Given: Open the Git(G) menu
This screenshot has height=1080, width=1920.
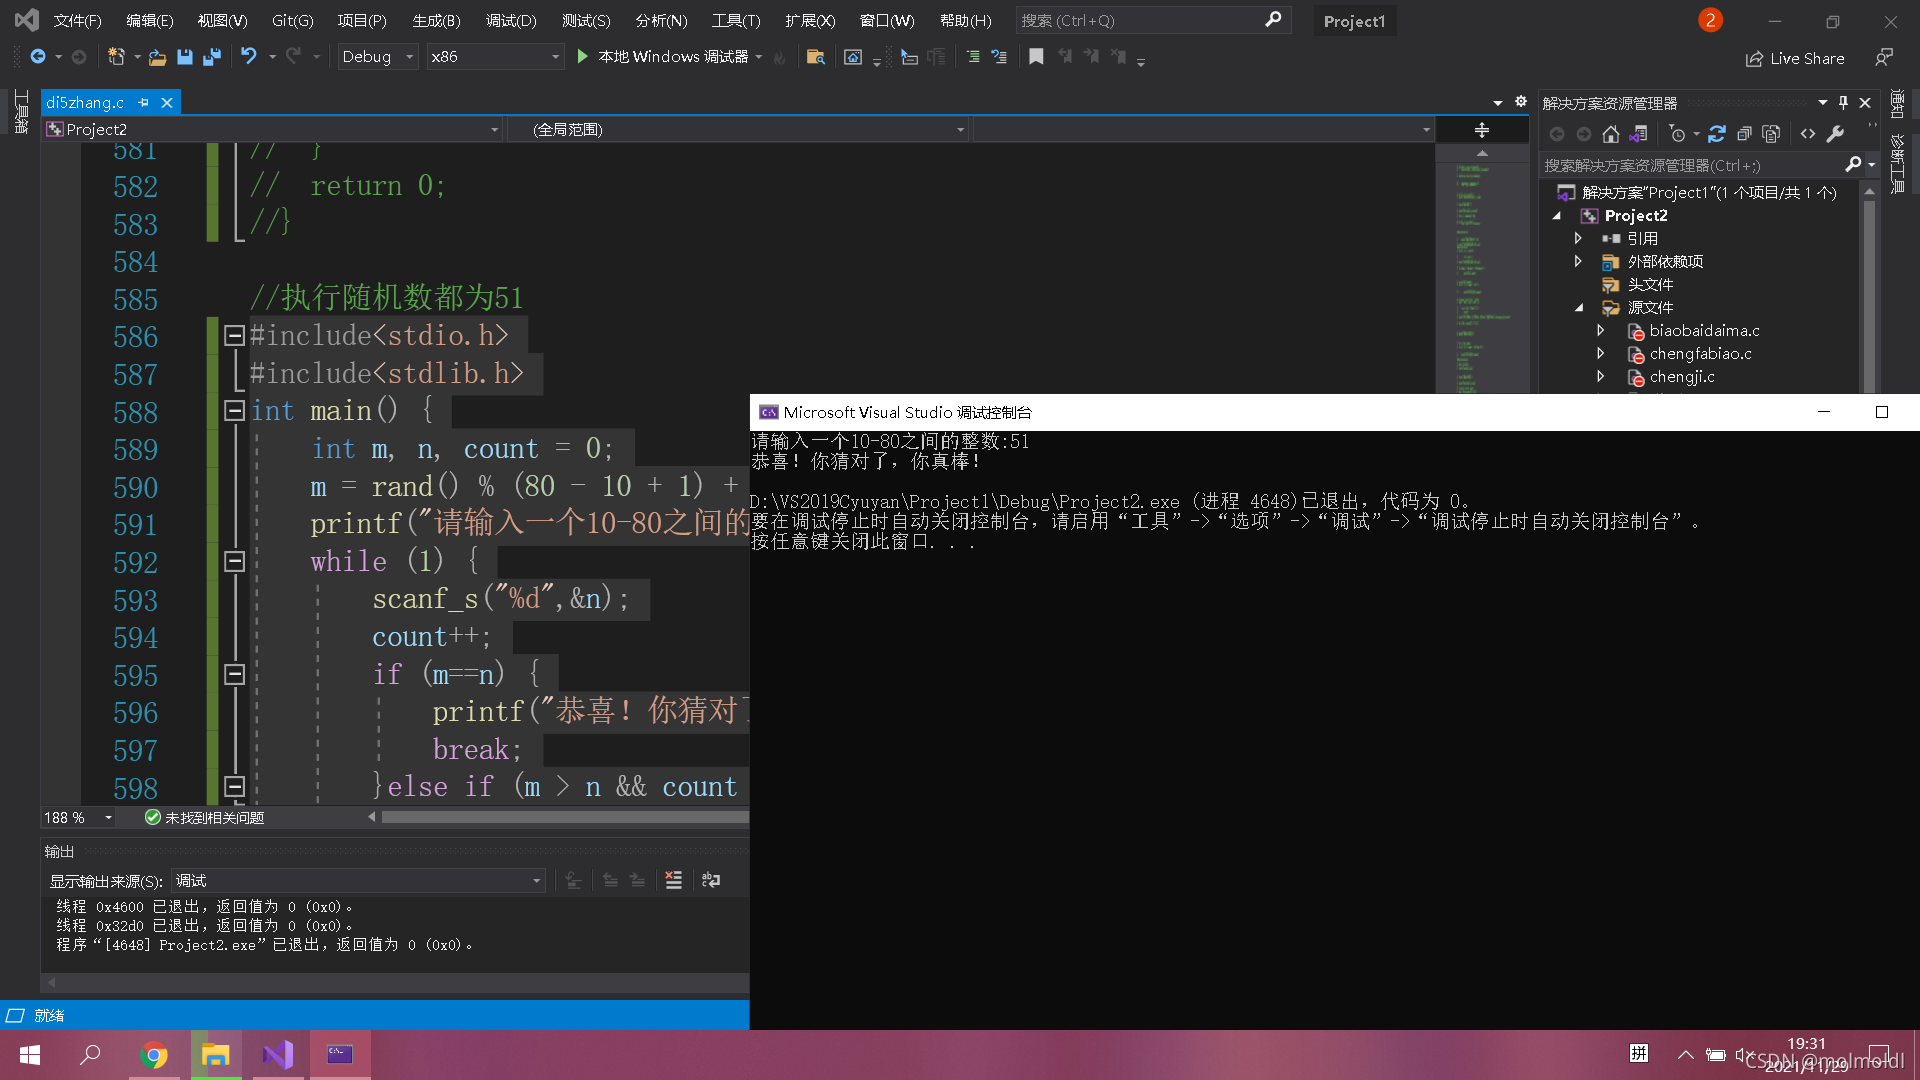Looking at the screenshot, I should pyautogui.click(x=292, y=20).
